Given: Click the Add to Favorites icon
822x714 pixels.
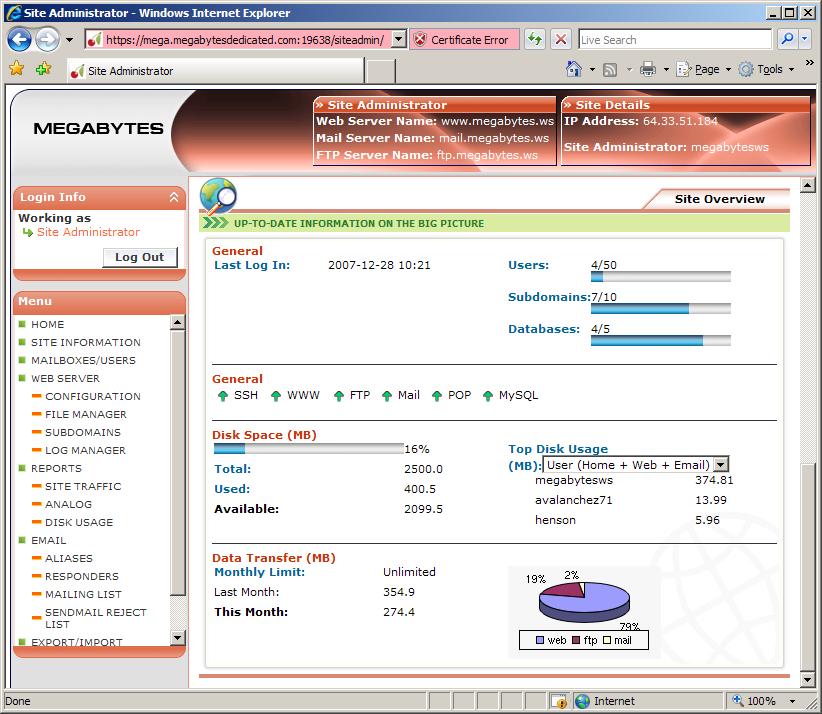Looking at the screenshot, I should click(x=42, y=69).
